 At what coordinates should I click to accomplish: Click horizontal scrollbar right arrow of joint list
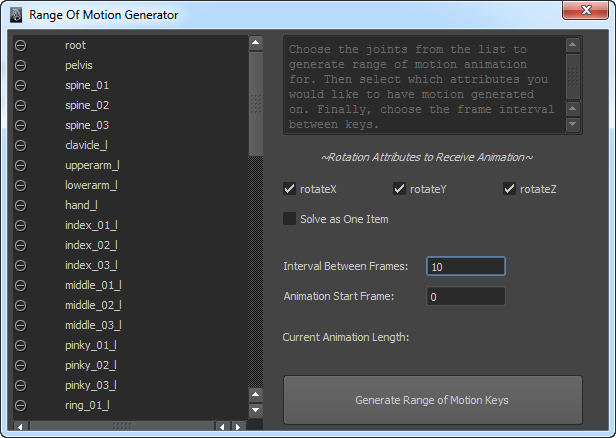coord(238,426)
